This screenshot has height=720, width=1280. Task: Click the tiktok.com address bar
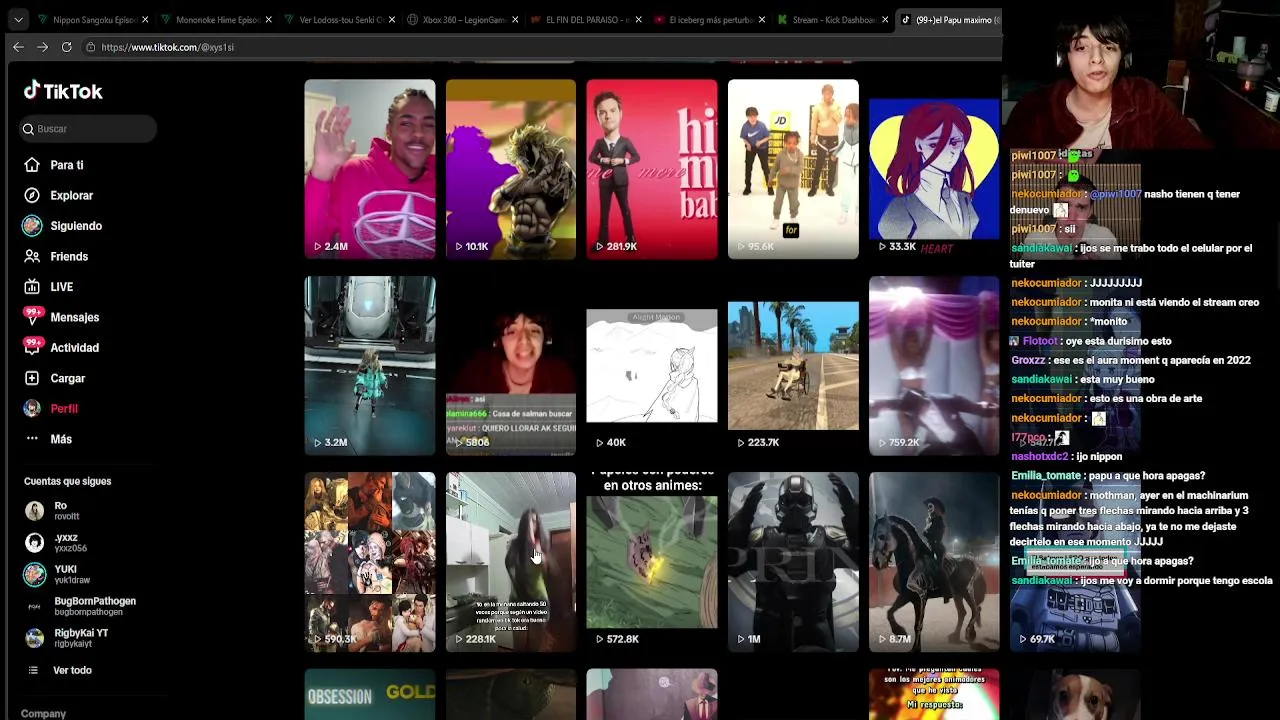(x=540, y=47)
